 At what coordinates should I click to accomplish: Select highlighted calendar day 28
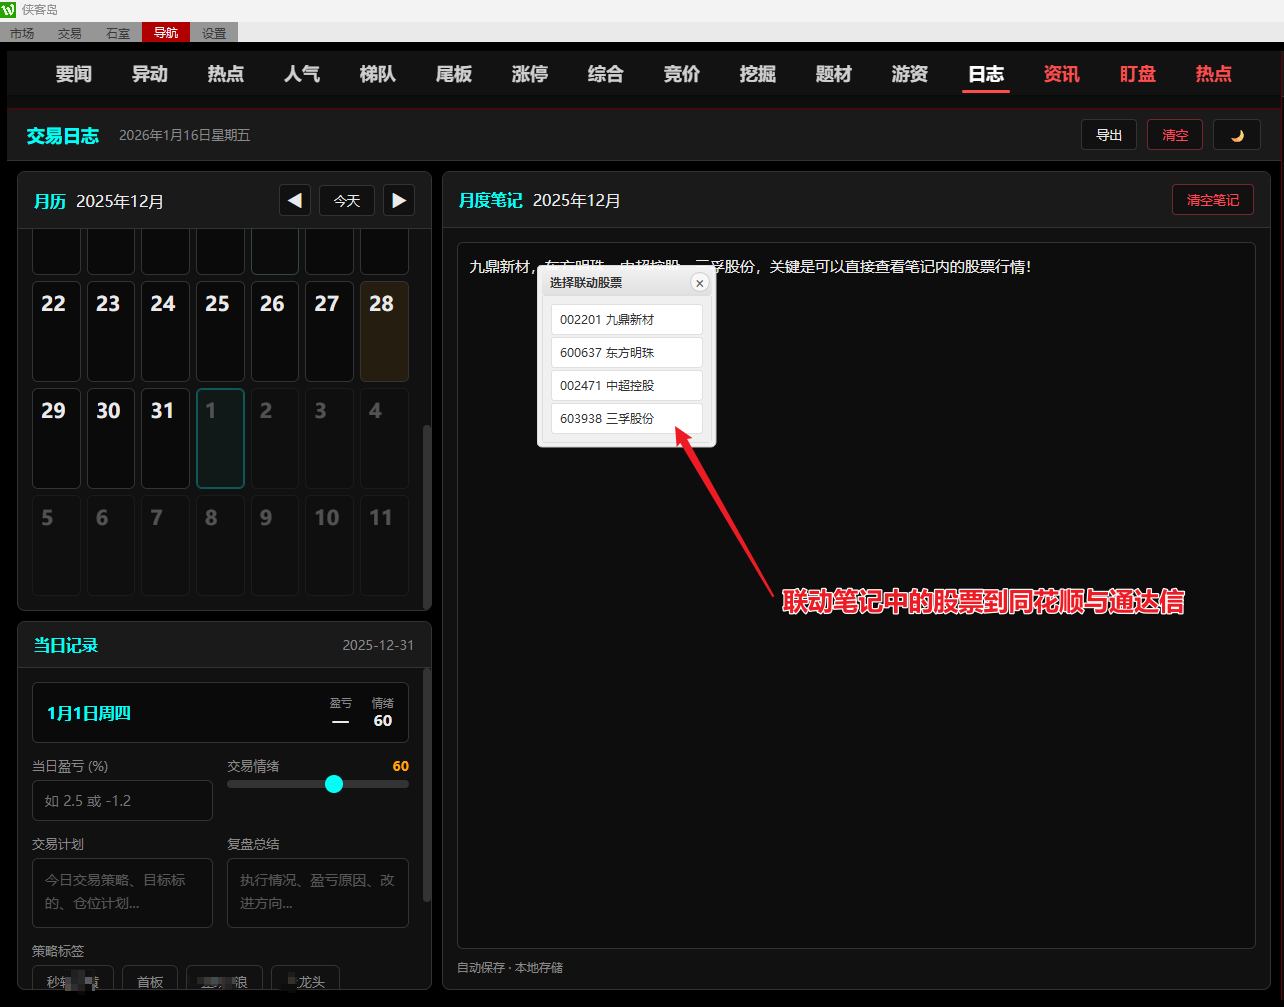coord(384,331)
